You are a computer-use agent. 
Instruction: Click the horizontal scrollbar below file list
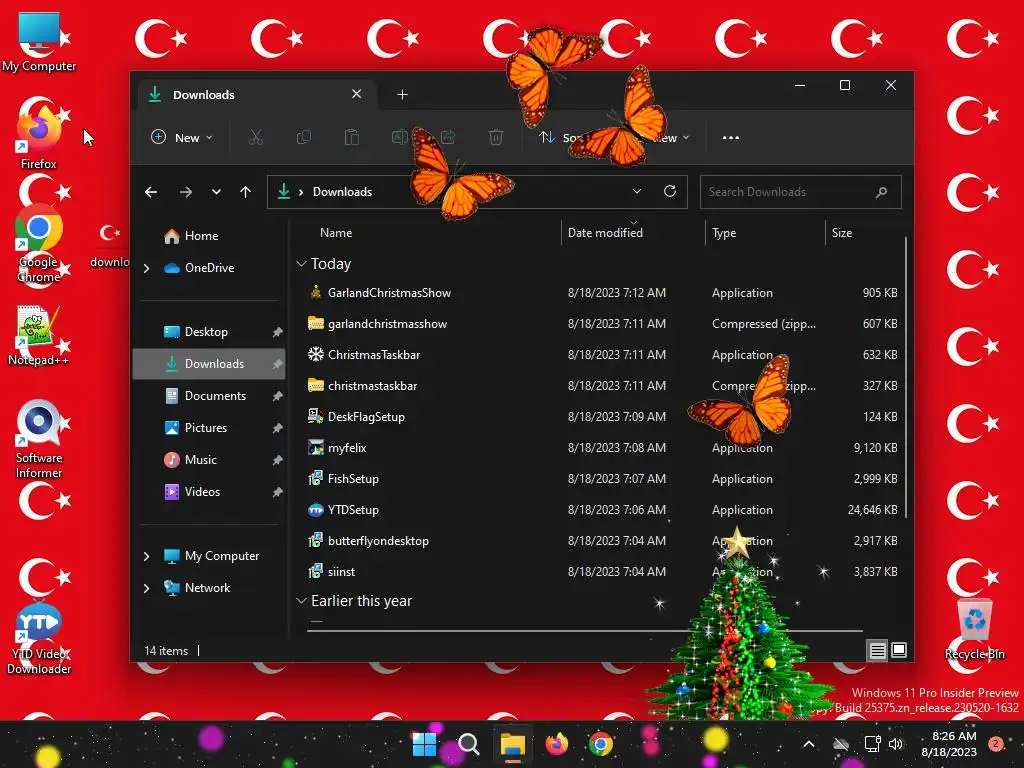584,631
